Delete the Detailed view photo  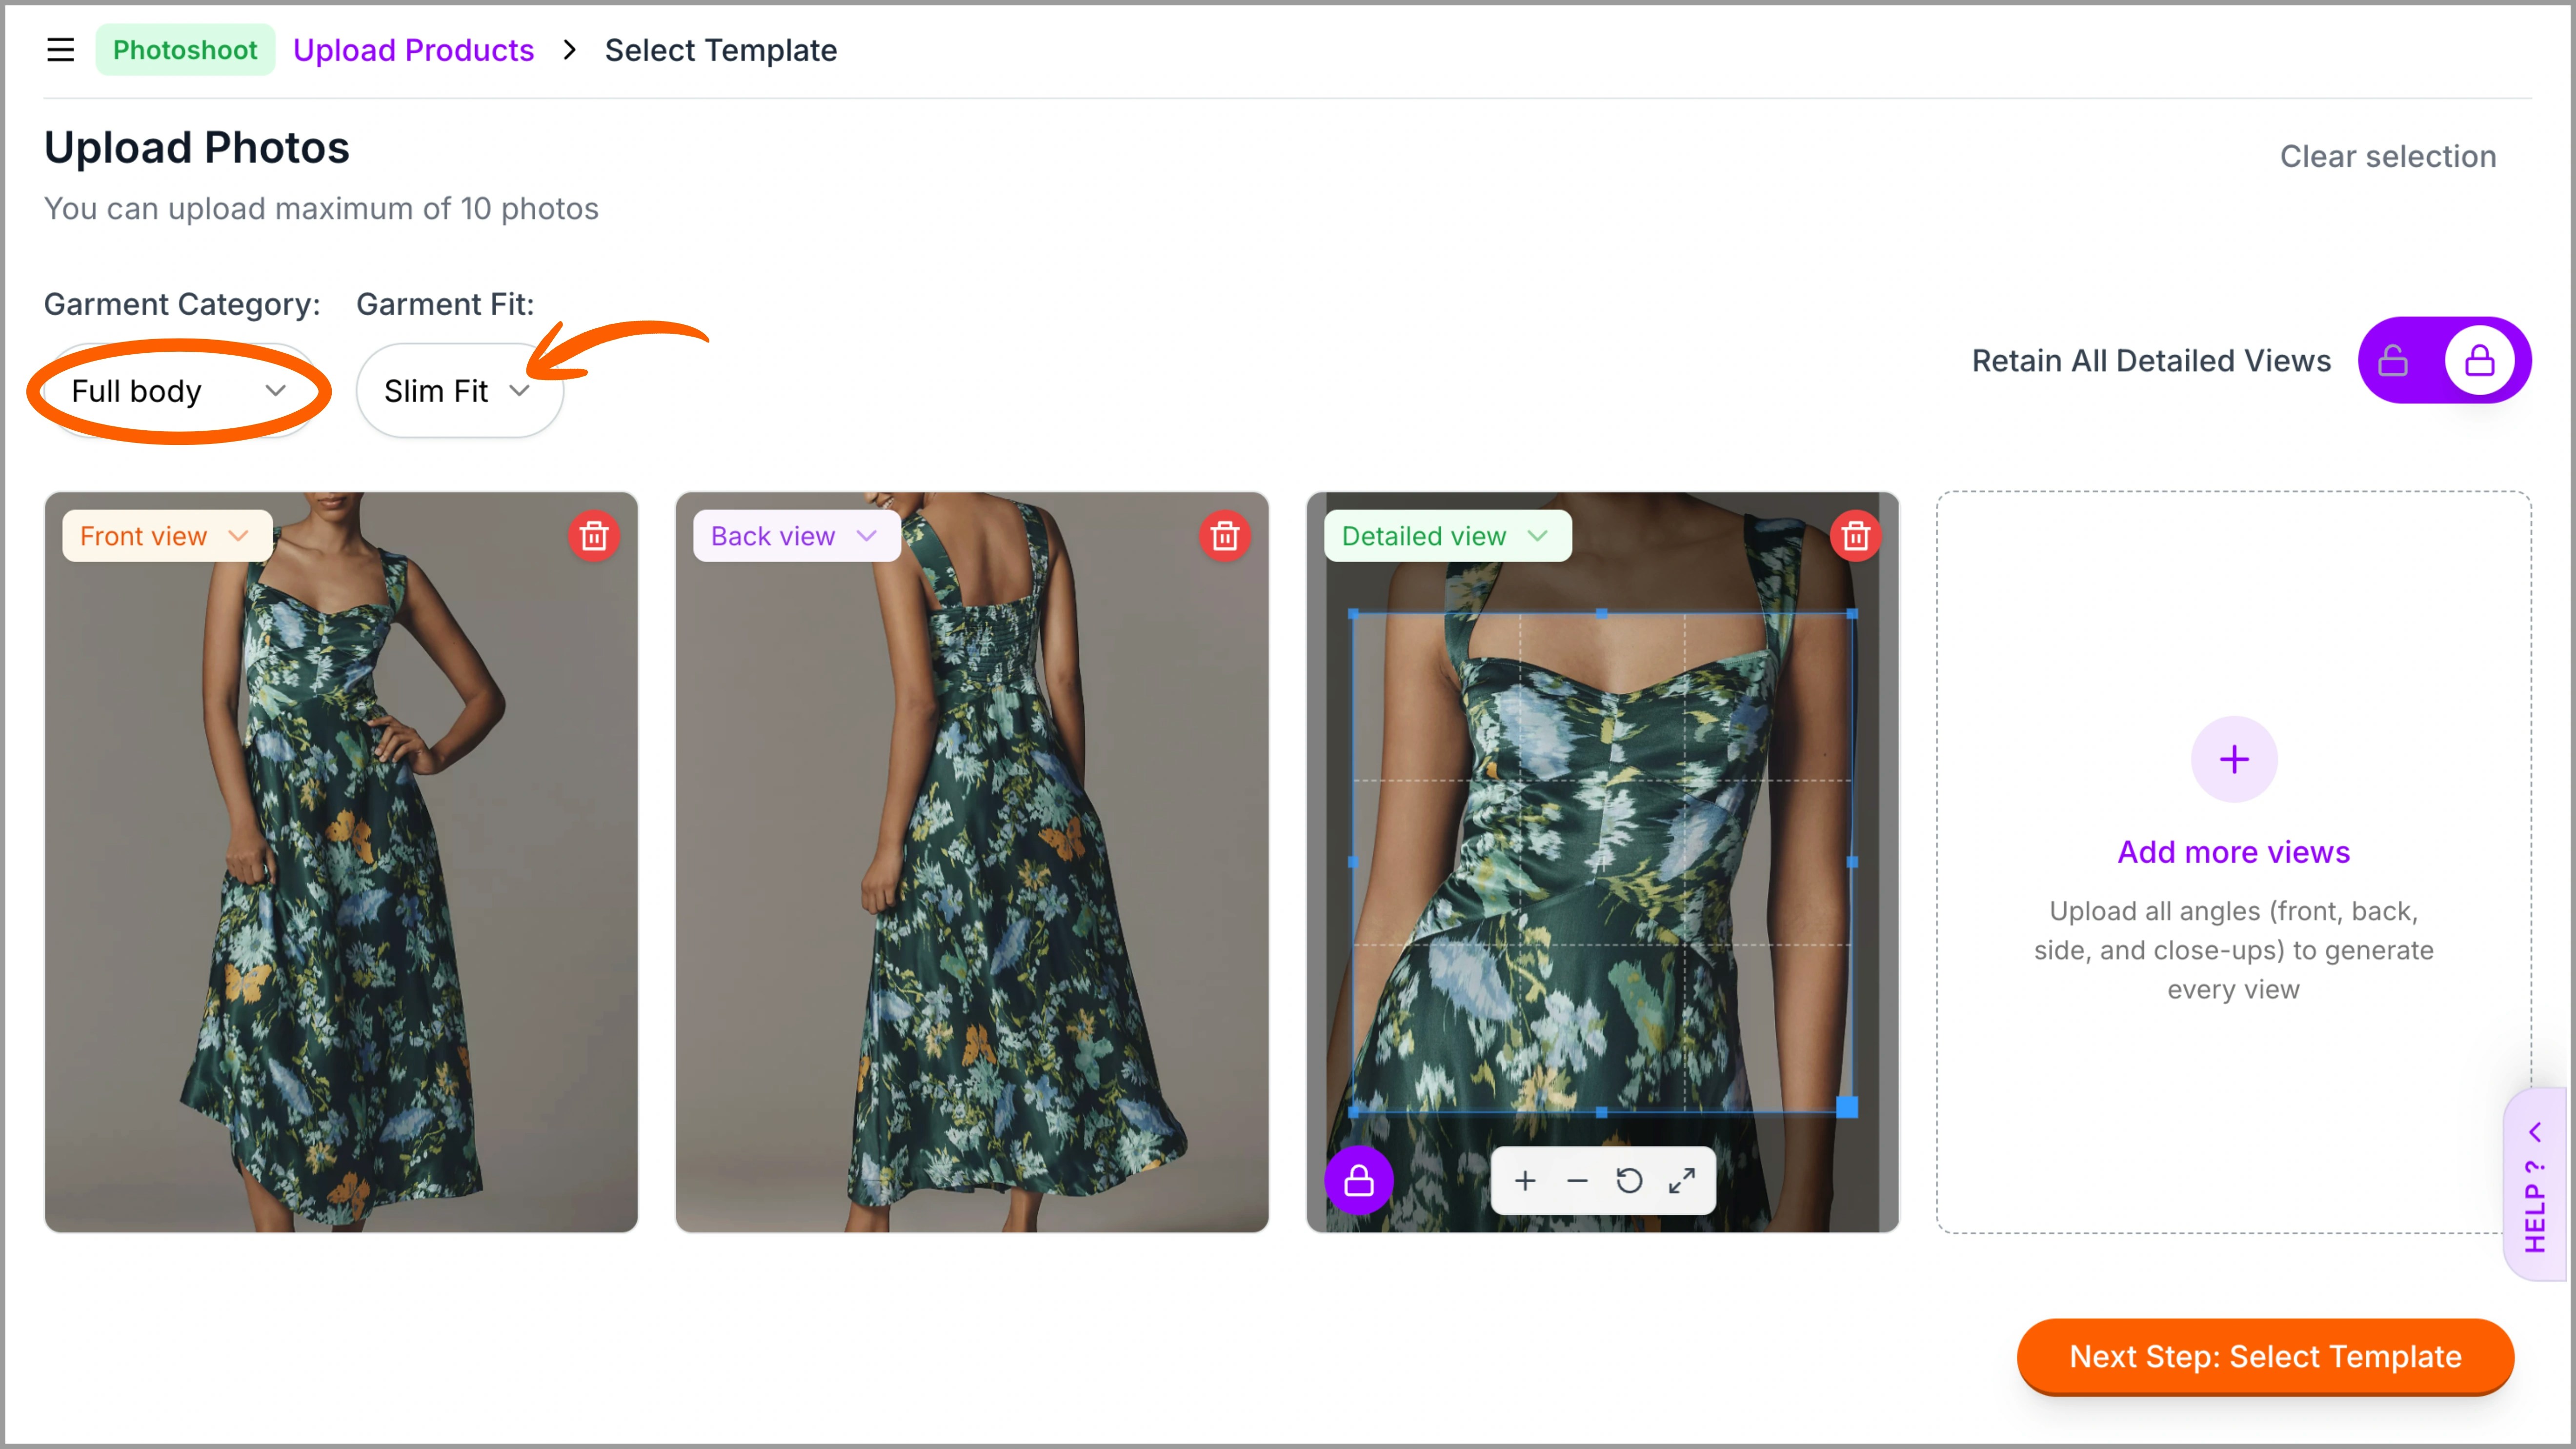[x=1855, y=536]
